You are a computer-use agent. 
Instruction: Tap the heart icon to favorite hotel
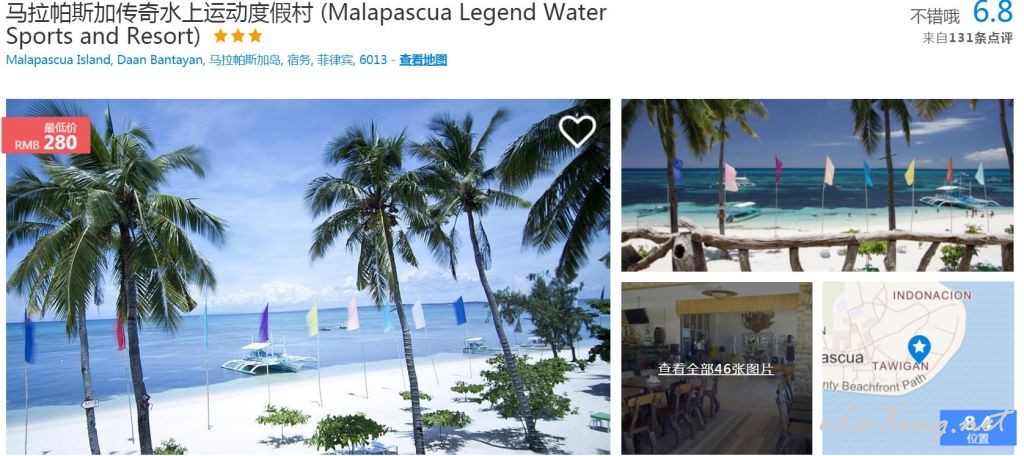(577, 131)
